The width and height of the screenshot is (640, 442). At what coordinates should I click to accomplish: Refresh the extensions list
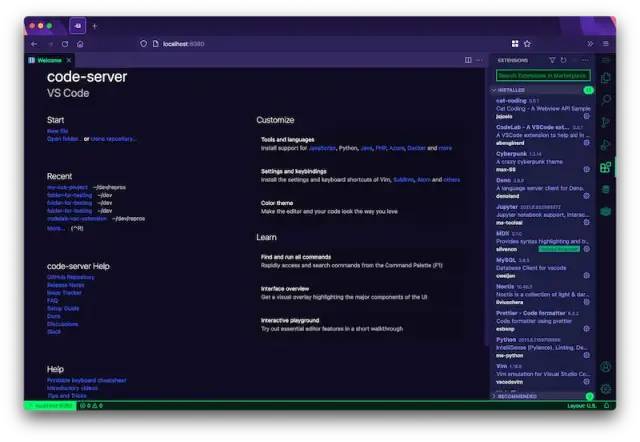point(563,60)
